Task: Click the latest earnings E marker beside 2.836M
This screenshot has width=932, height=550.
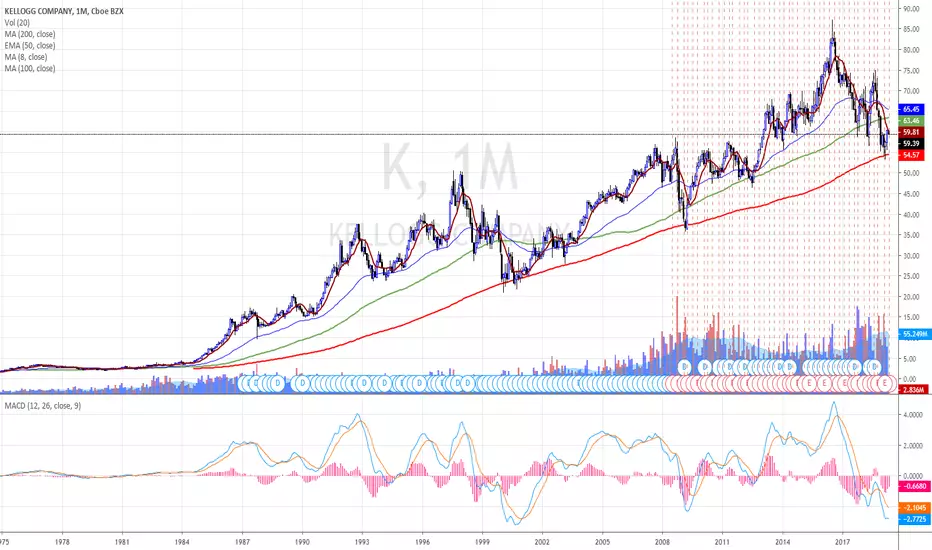Action: point(886,384)
